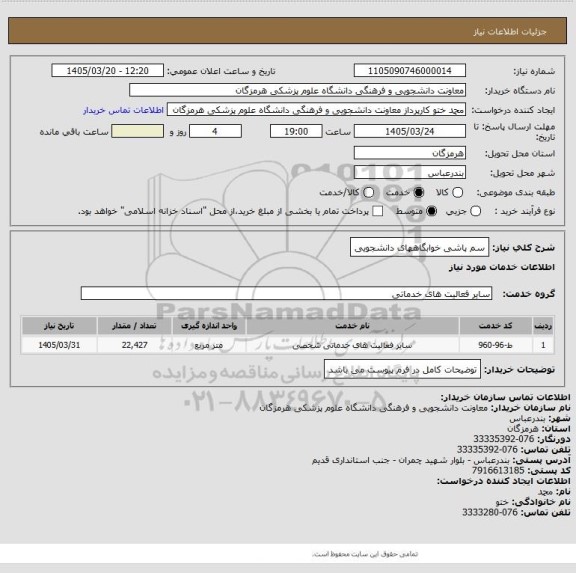Click the empty remaining hours field

(x=137, y=131)
